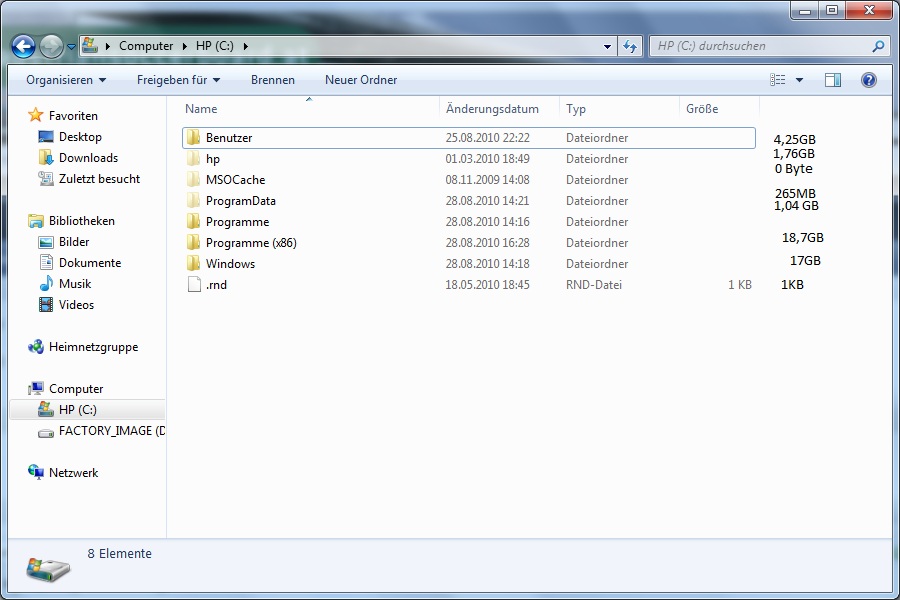Go back with the blue Back arrow
Screen dimensions: 900x600
tap(24, 47)
